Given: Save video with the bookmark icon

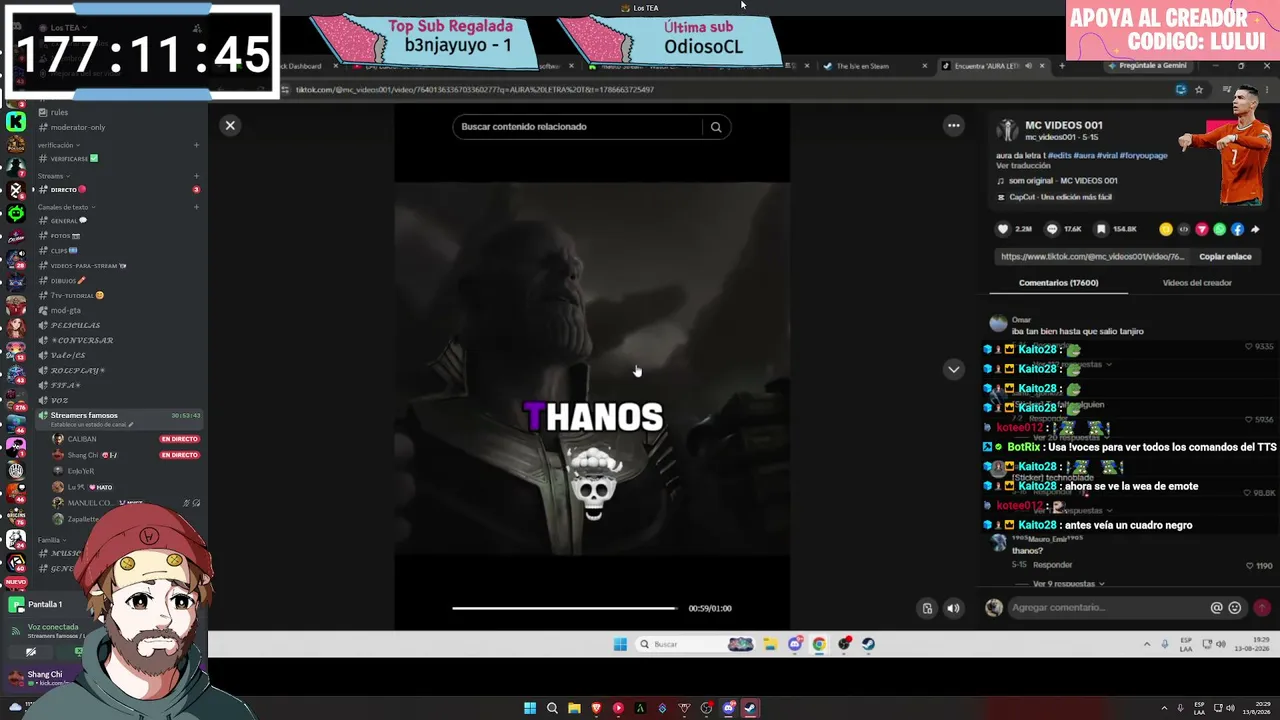Looking at the screenshot, I should click(x=1101, y=229).
